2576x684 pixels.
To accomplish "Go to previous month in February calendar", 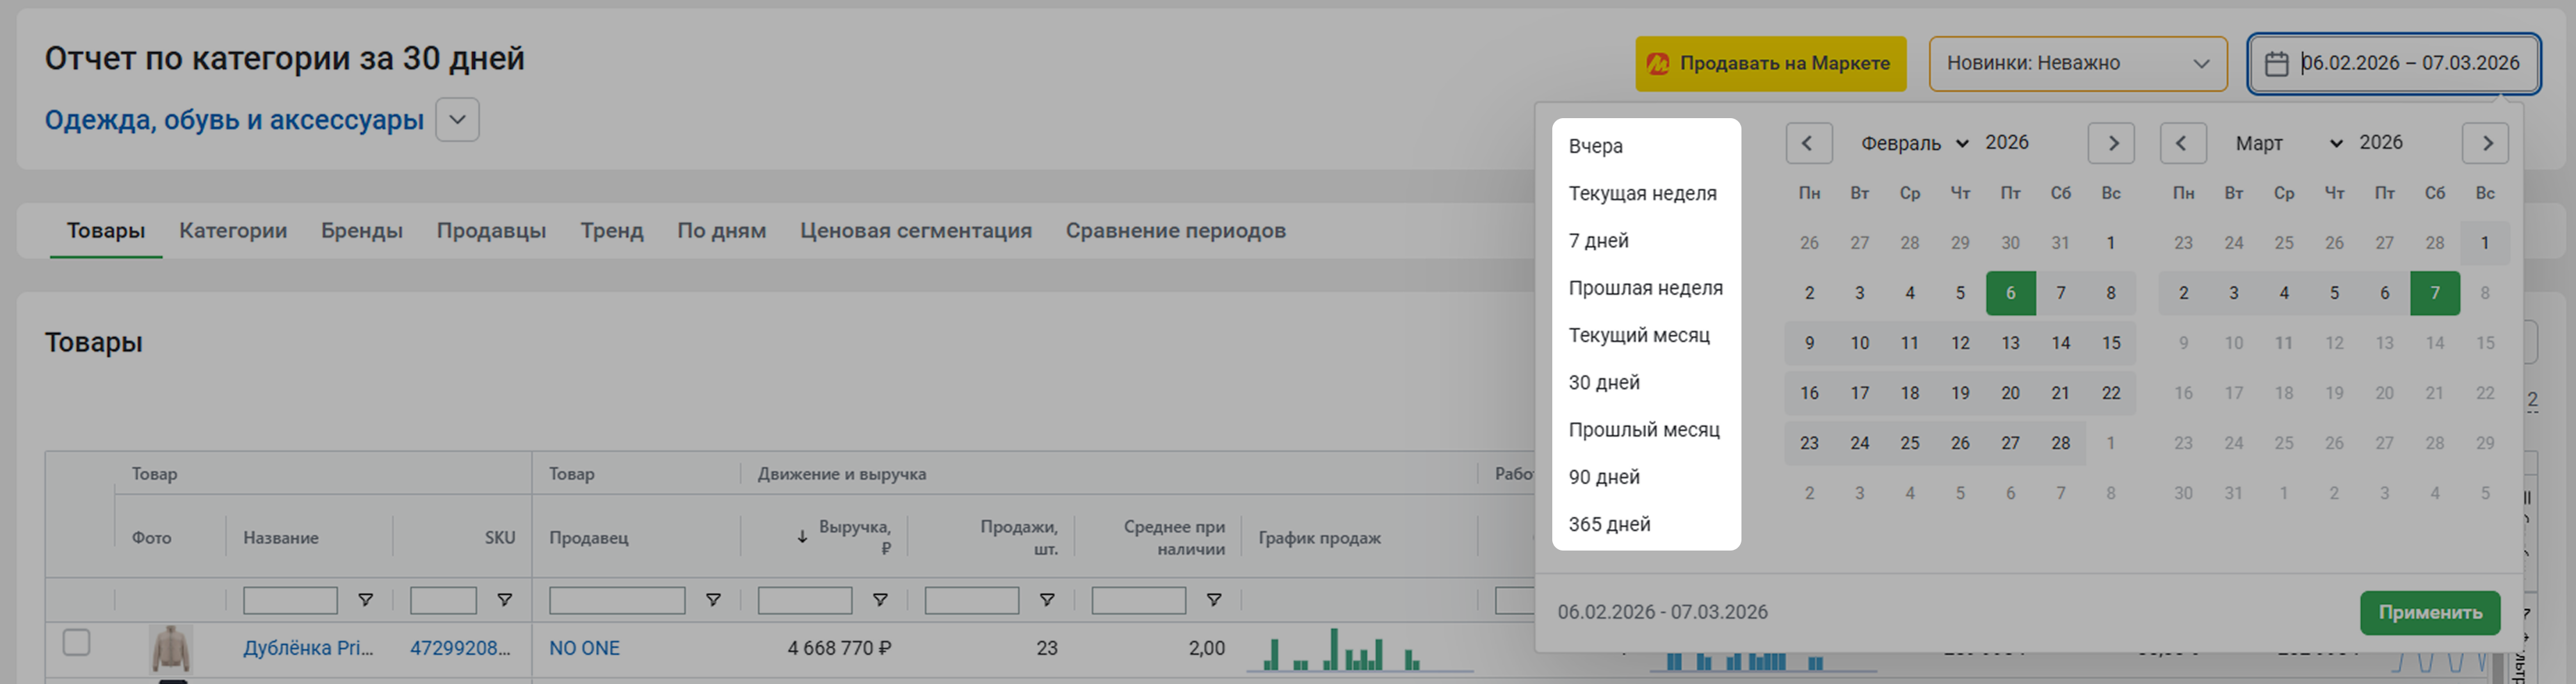I will 1808,143.
